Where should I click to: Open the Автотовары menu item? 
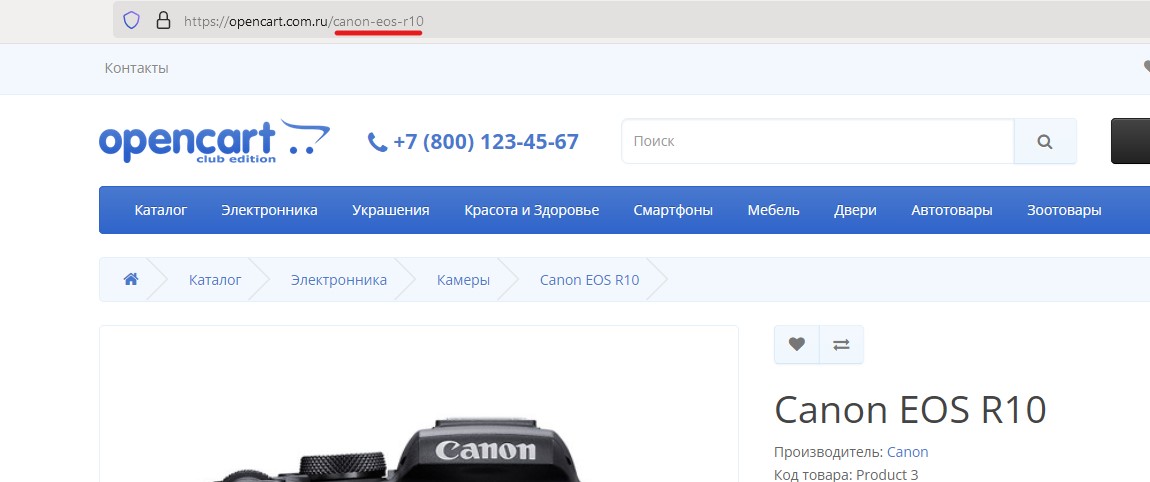click(x=952, y=211)
